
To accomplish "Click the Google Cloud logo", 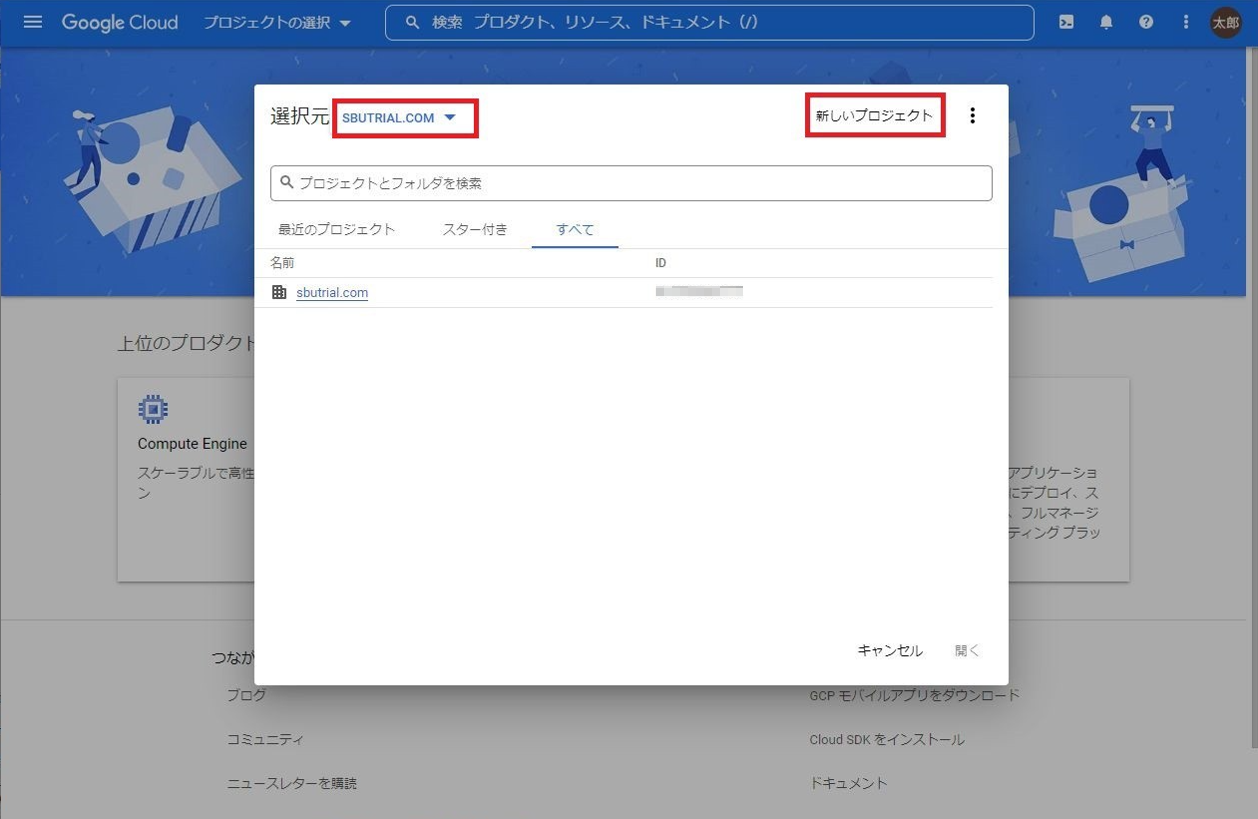I will click(x=120, y=22).
